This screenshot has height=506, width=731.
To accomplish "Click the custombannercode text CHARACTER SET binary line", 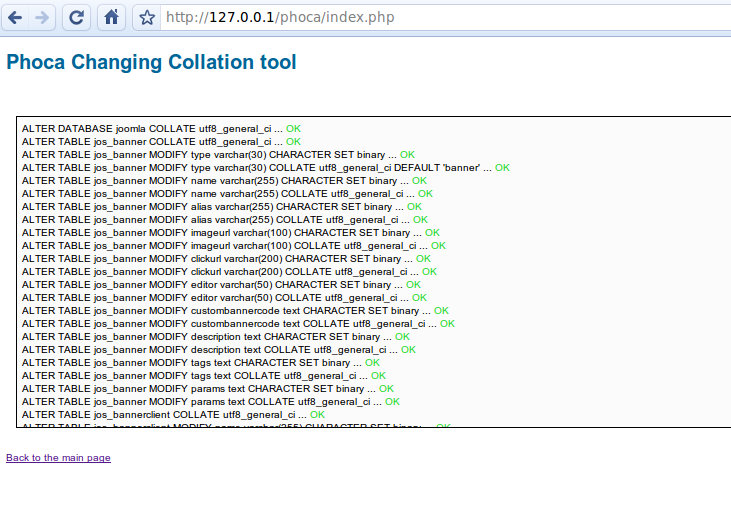I will (235, 311).
